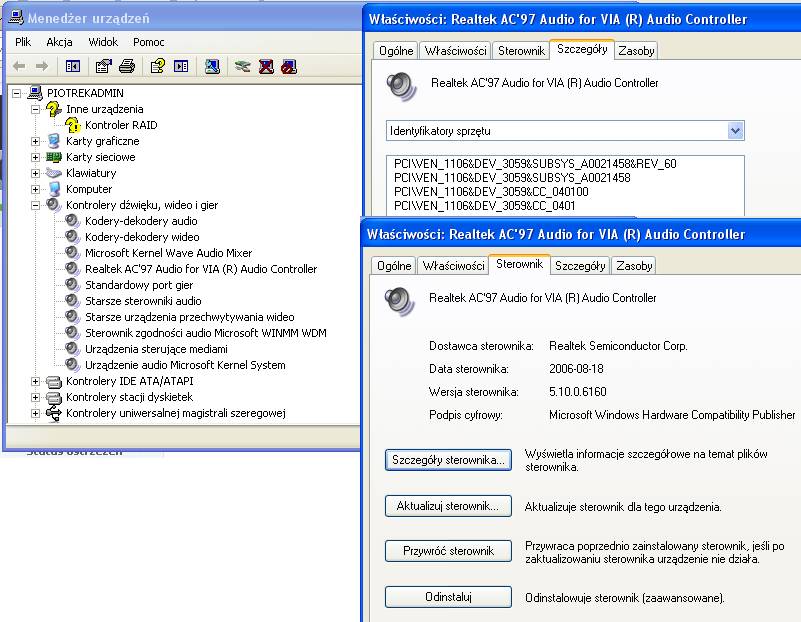Collapse the Inne urządzenia branch
This screenshot has width=801, height=622.
tap(35, 109)
